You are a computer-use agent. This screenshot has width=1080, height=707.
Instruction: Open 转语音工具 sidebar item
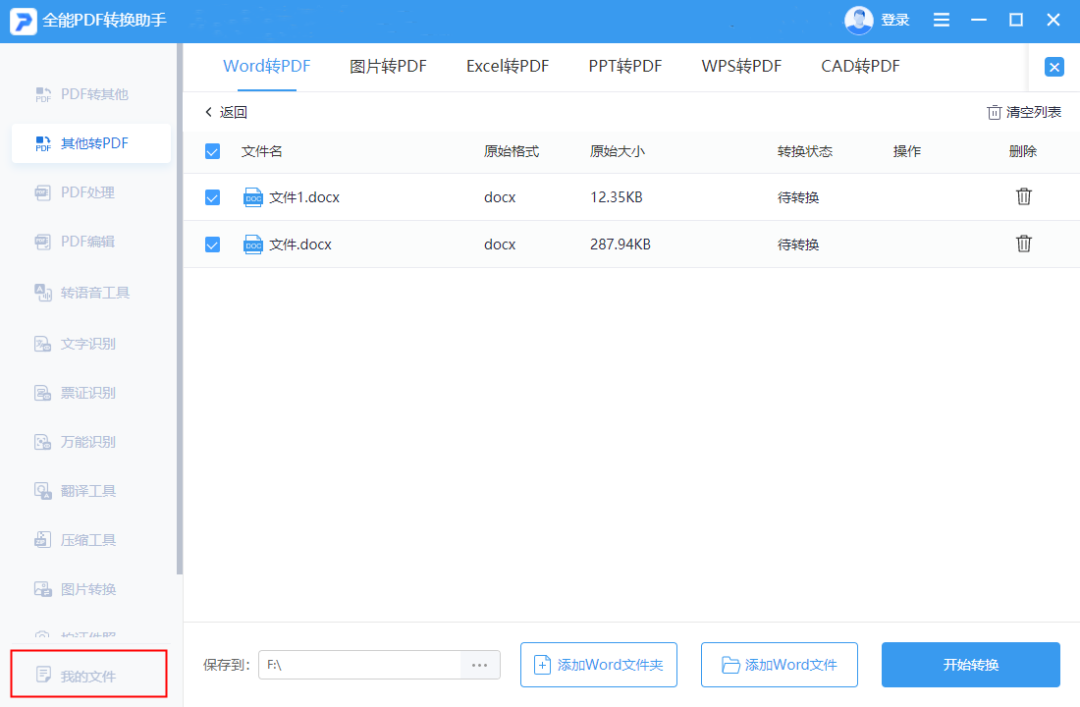pyautogui.click(x=81, y=293)
